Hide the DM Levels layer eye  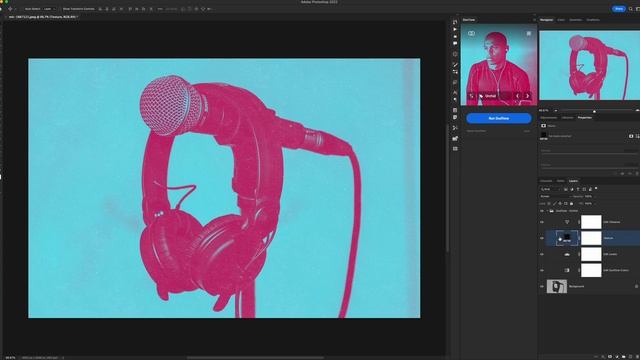[x=542, y=254]
